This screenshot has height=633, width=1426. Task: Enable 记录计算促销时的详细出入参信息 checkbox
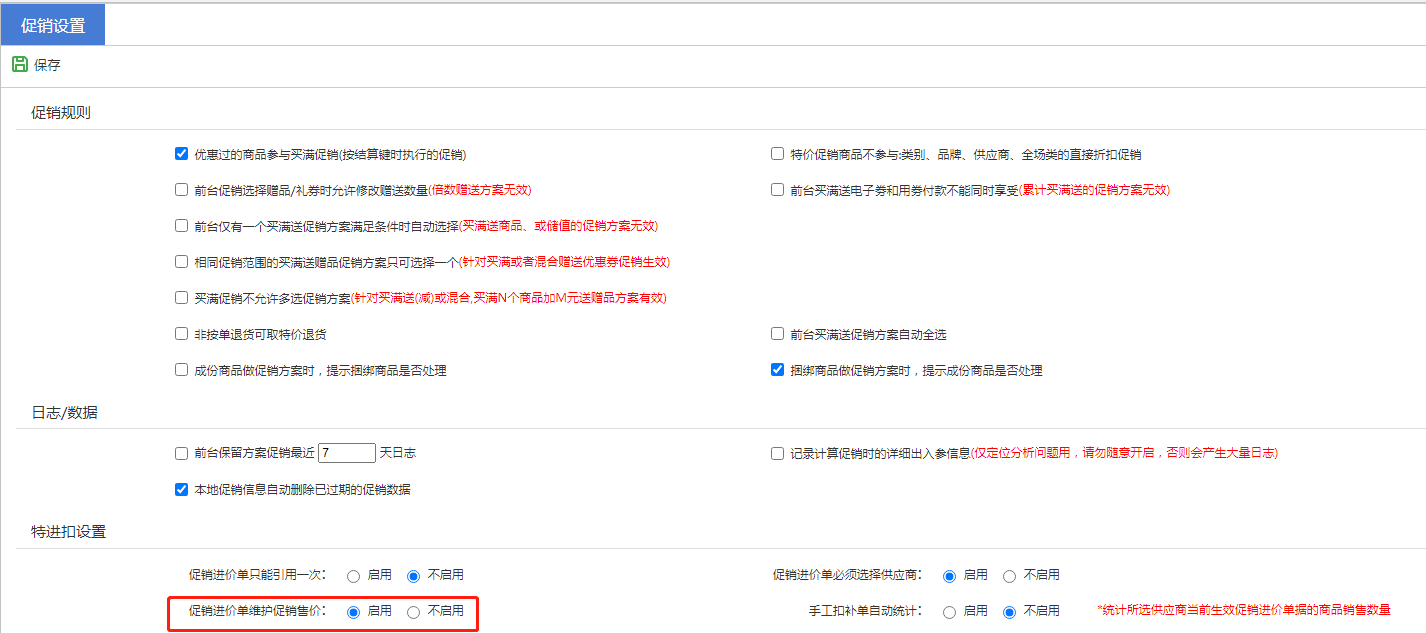pyautogui.click(x=777, y=453)
